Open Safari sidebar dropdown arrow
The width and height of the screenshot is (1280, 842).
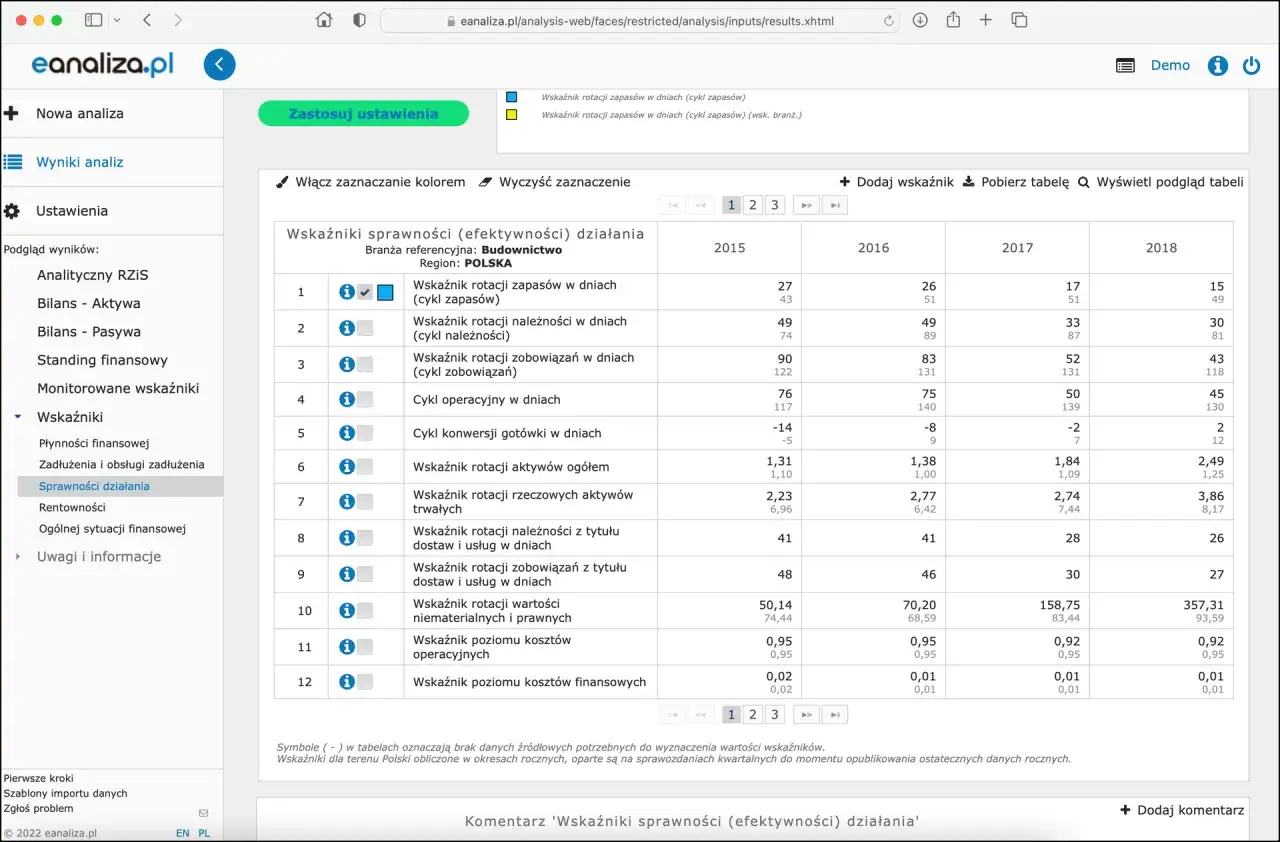click(117, 20)
